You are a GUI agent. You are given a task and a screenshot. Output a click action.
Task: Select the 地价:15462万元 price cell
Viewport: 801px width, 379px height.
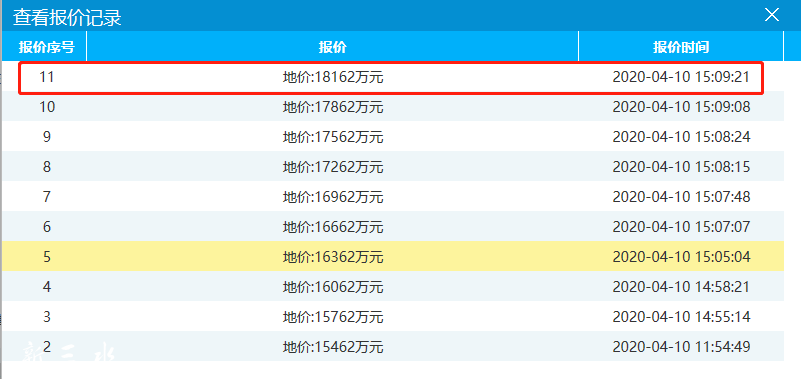pyautogui.click(x=333, y=347)
